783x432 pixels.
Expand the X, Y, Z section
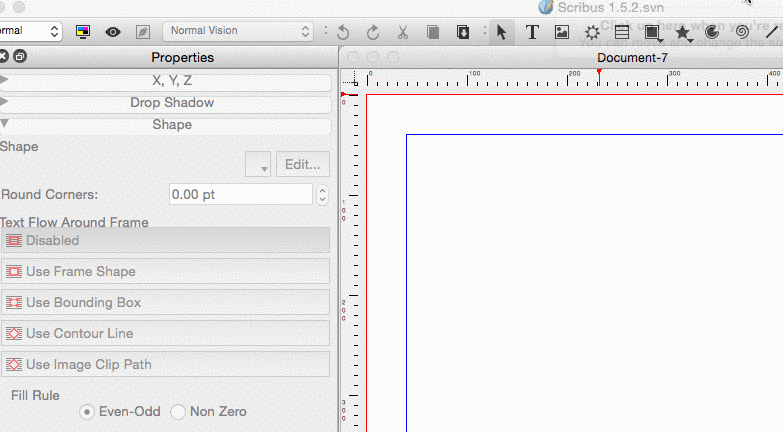click(165, 81)
